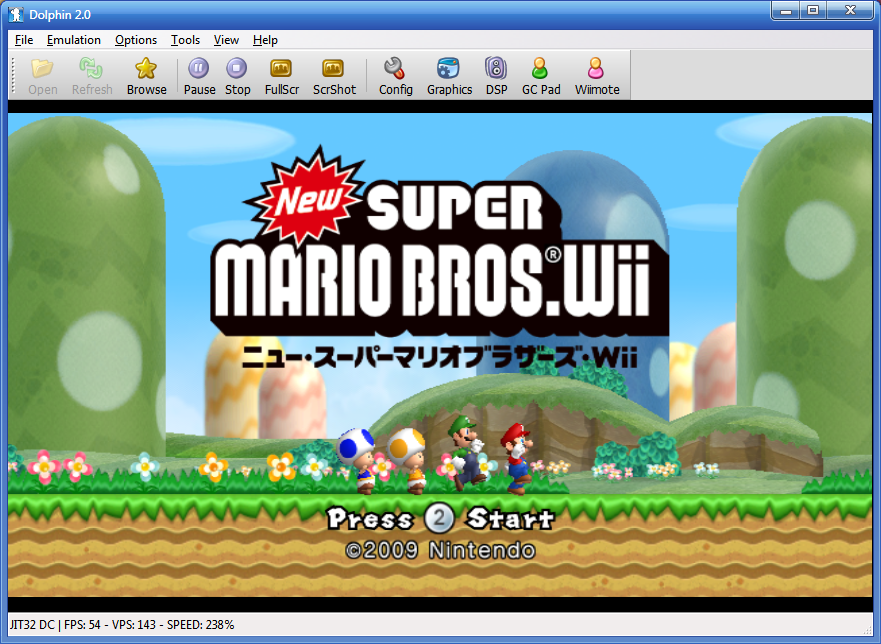Toggle fullscreen with FullScr
Image resolution: width=881 pixels, height=644 pixels.
[281, 76]
